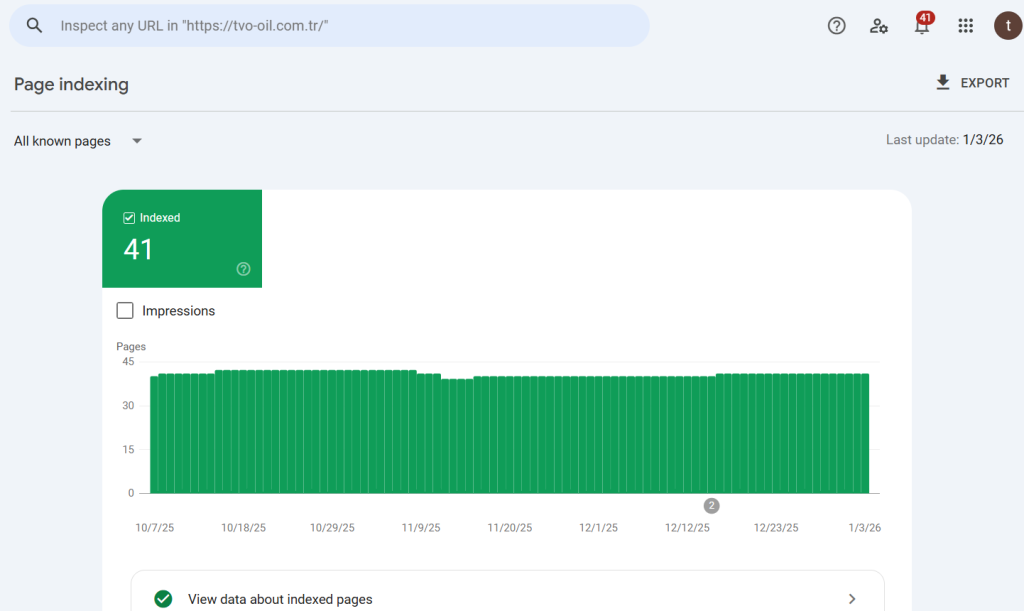Toggle the Indexed checkbox in green card

pyautogui.click(x=129, y=218)
